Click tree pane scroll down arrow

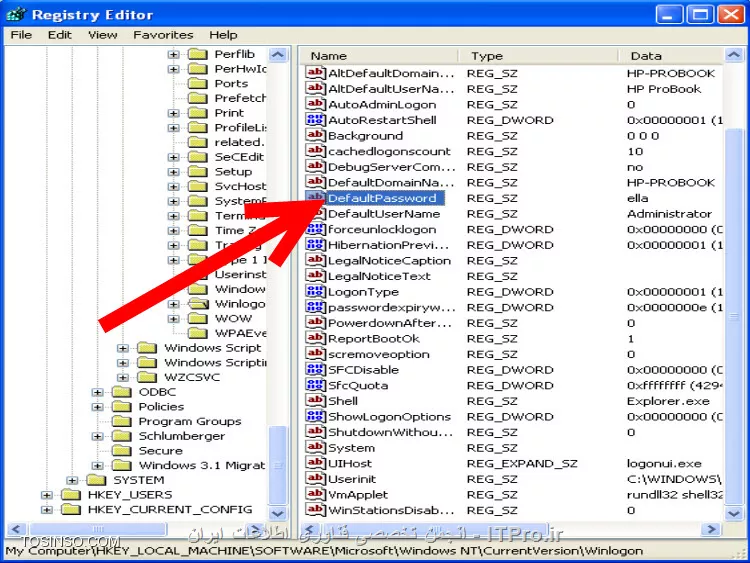[x=277, y=514]
